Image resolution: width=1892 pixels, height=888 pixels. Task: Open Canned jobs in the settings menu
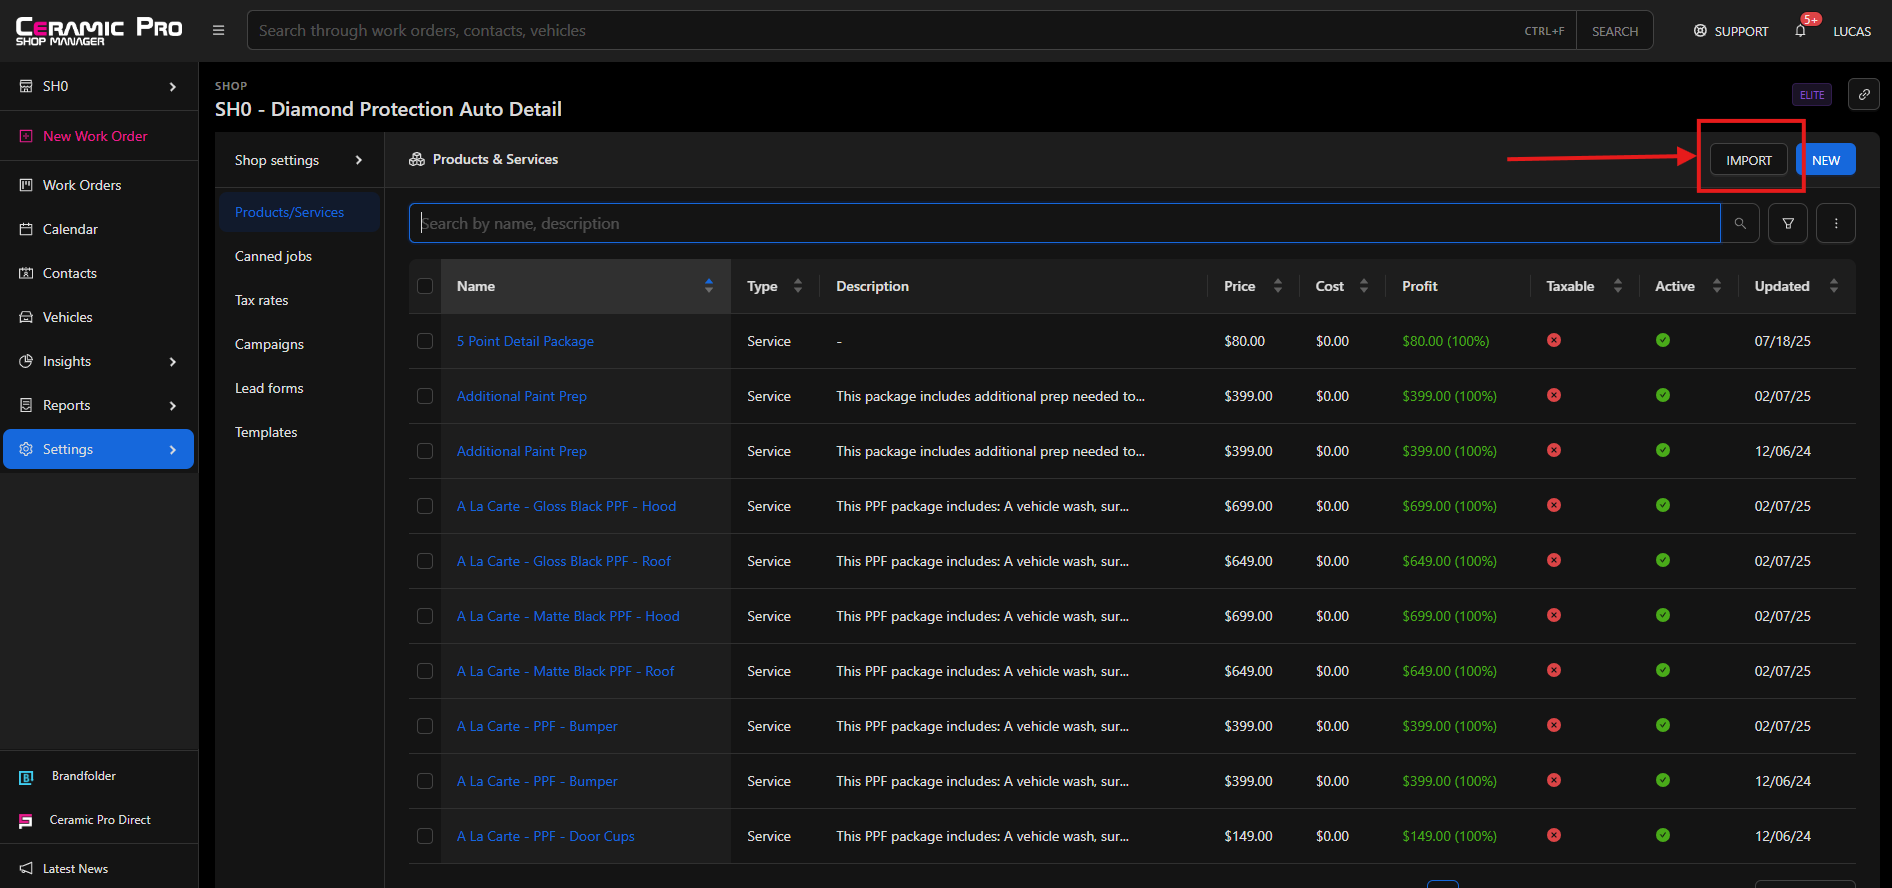(x=273, y=256)
